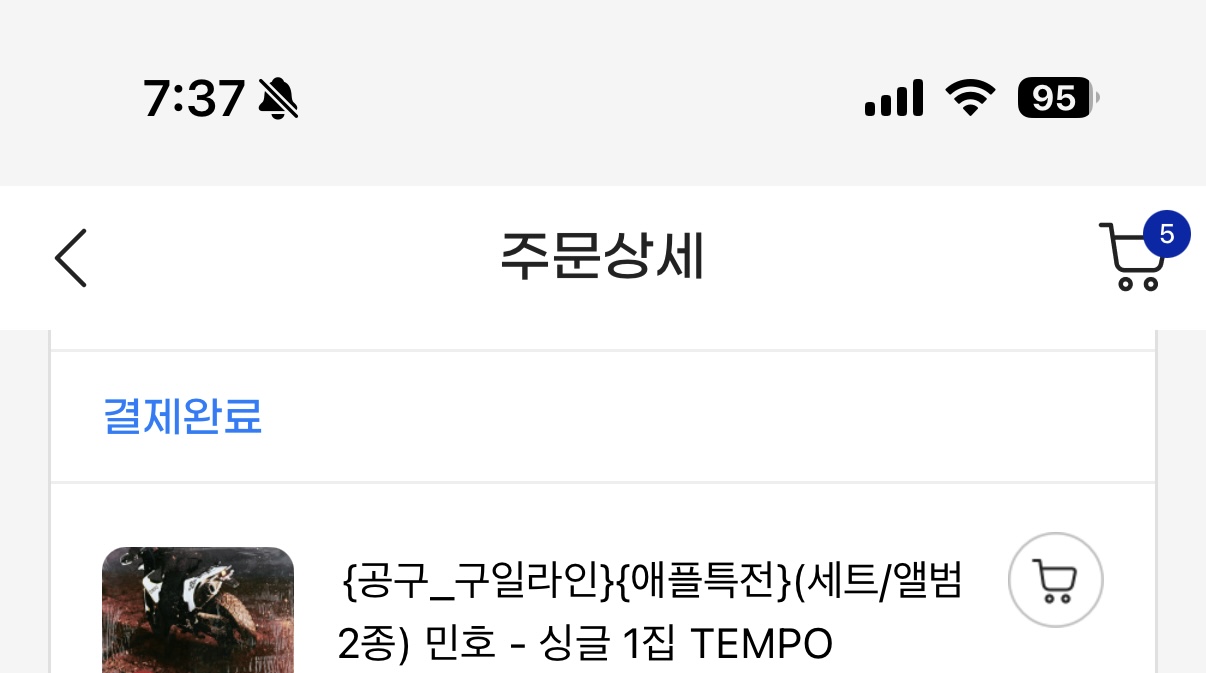Tap empty header space left of 주문상세
Image resolution: width=1206 pixels, height=673 pixels.
tap(290, 258)
